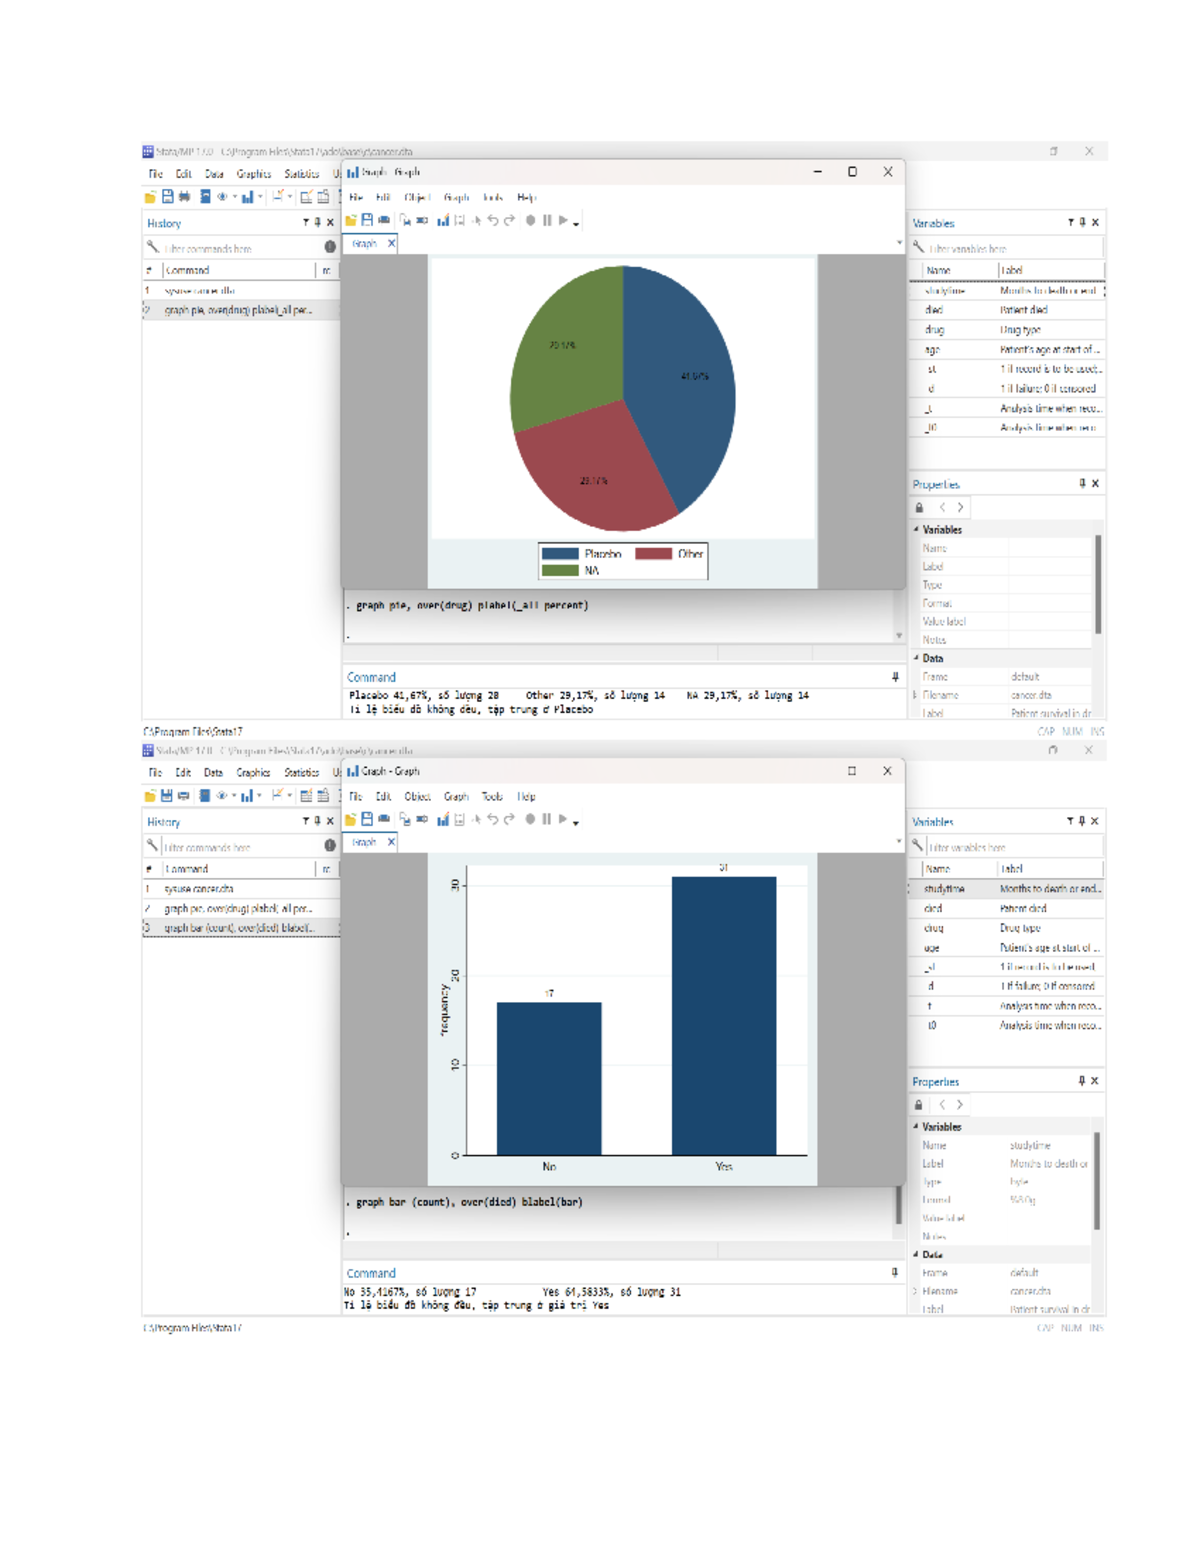Previous arrow in Properties panel, bar chart window
The image size is (1200, 1553).
(x=942, y=1105)
